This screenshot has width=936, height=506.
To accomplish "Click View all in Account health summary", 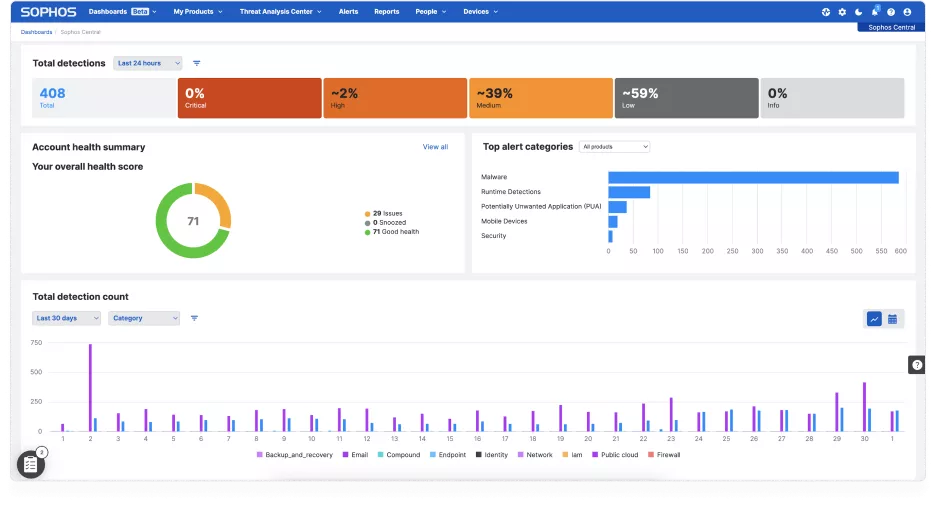I will pos(435,147).
